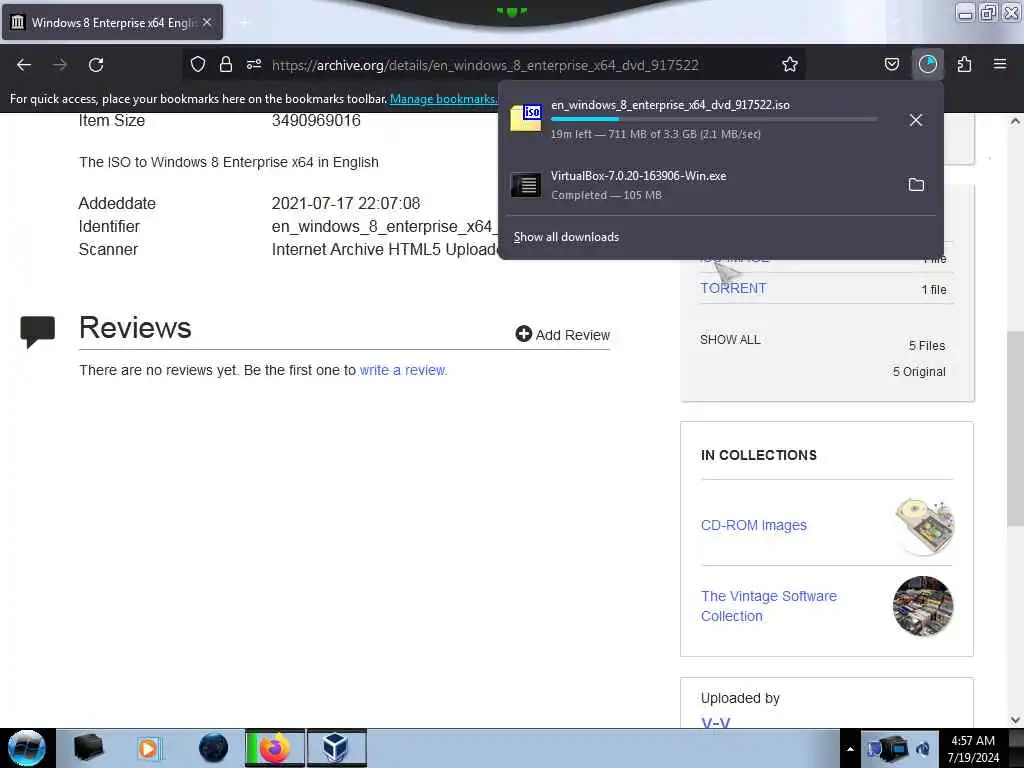Open site permissions icon in address bar
This screenshot has width=1024, height=768.
click(254, 64)
